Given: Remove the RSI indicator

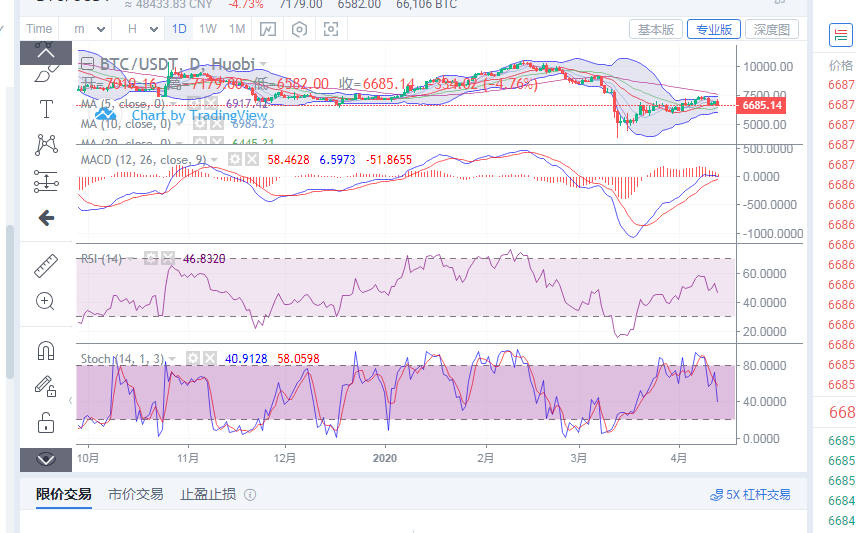Looking at the screenshot, I should 168,258.
